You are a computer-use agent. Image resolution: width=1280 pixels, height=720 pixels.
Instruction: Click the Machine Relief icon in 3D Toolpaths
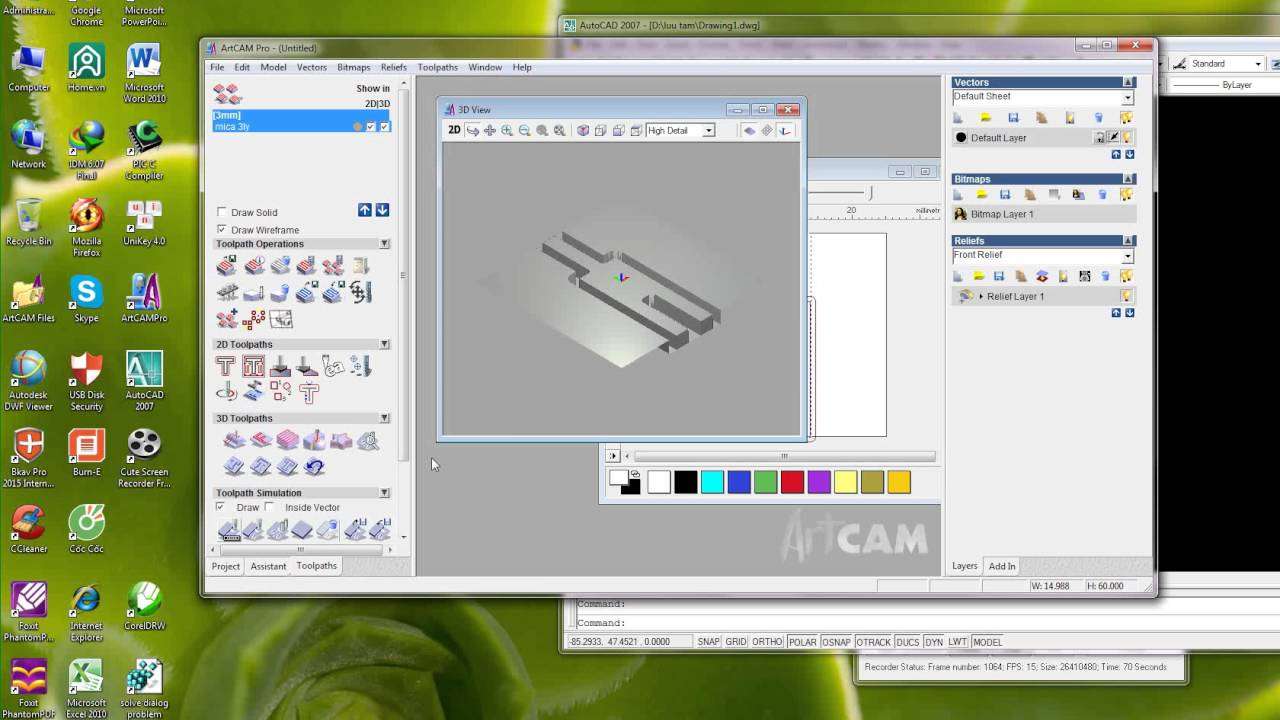pos(234,439)
